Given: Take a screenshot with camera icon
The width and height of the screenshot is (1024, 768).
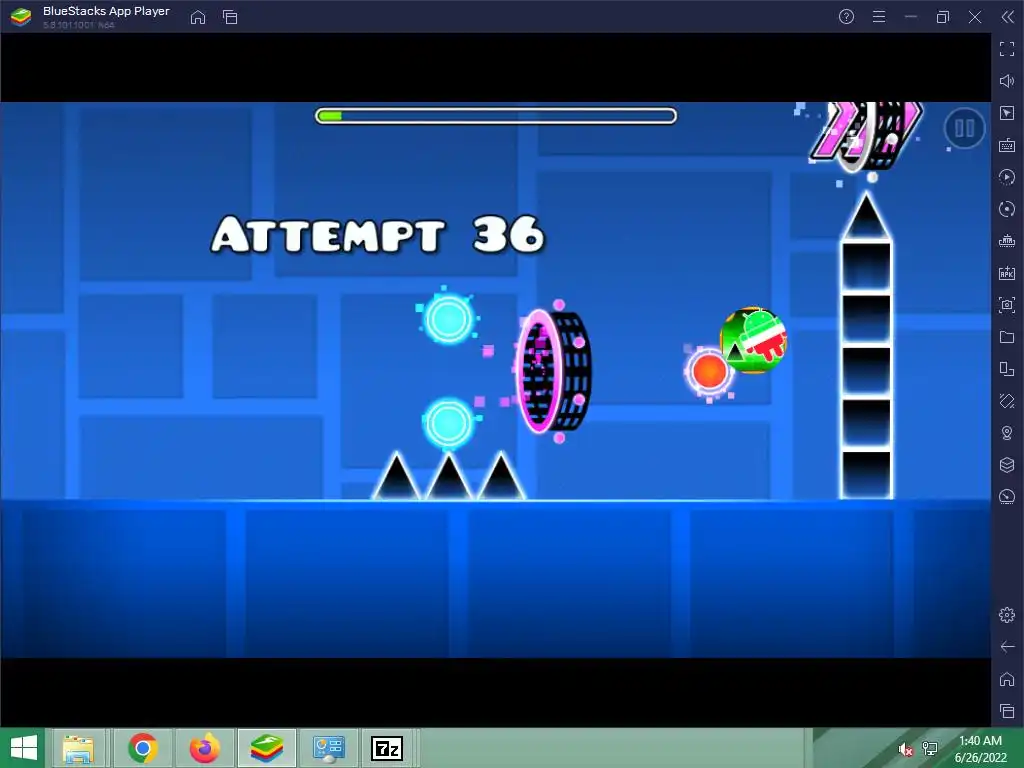Looking at the screenshot, I should (1007, 305).
